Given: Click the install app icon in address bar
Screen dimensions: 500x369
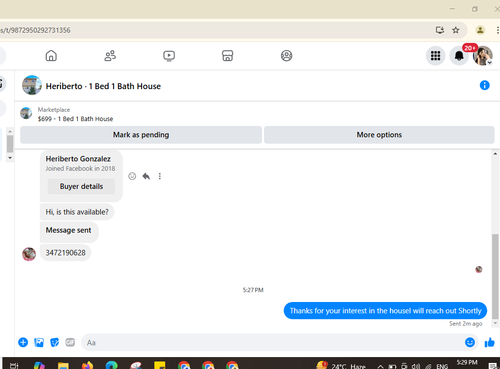Looking at the screenshot, I should click(440, 30).
